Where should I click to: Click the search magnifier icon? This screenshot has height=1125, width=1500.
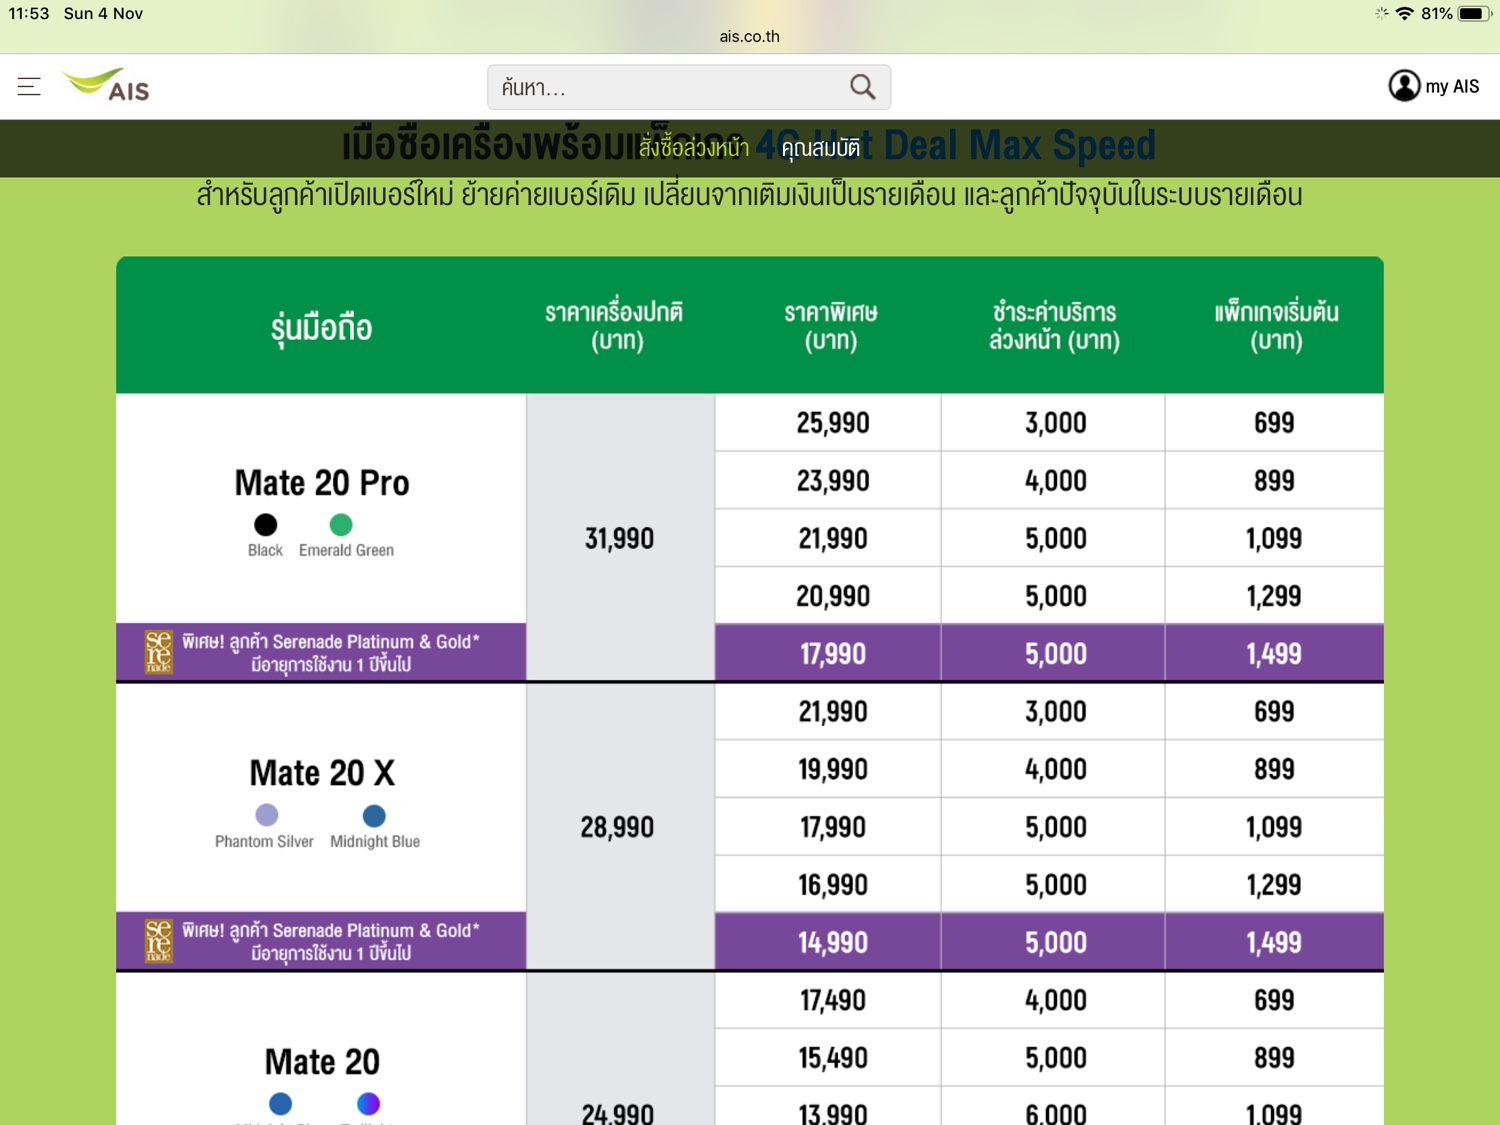click(x=862, y=87)
